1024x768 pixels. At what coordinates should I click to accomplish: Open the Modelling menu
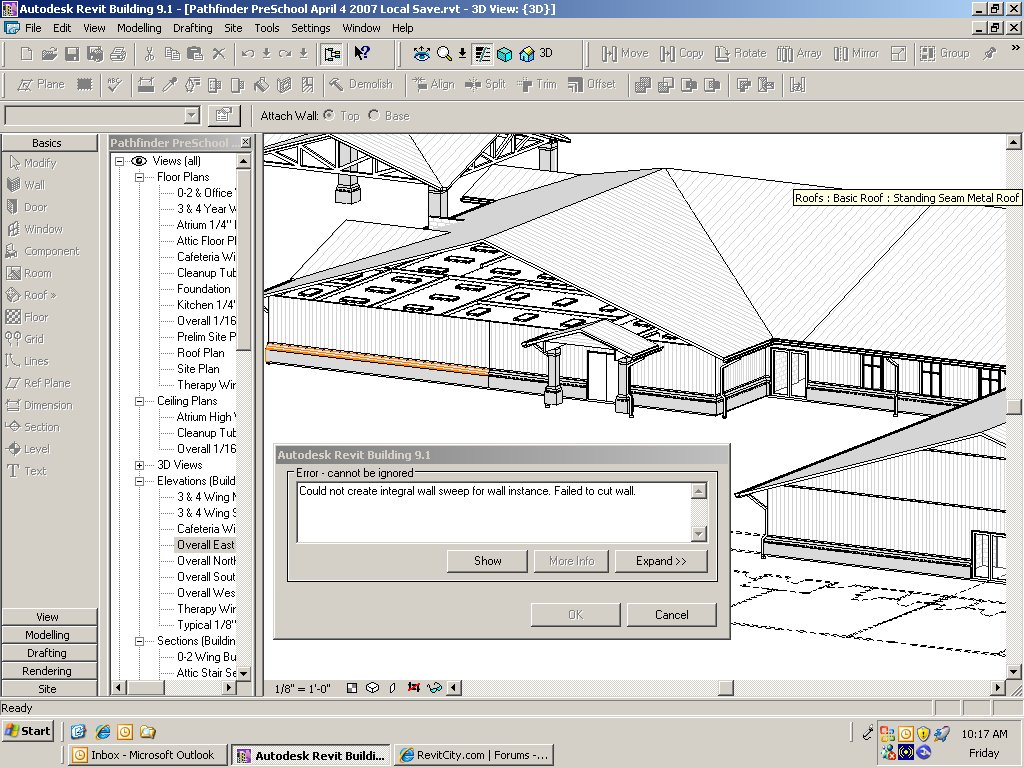(139, 28)
